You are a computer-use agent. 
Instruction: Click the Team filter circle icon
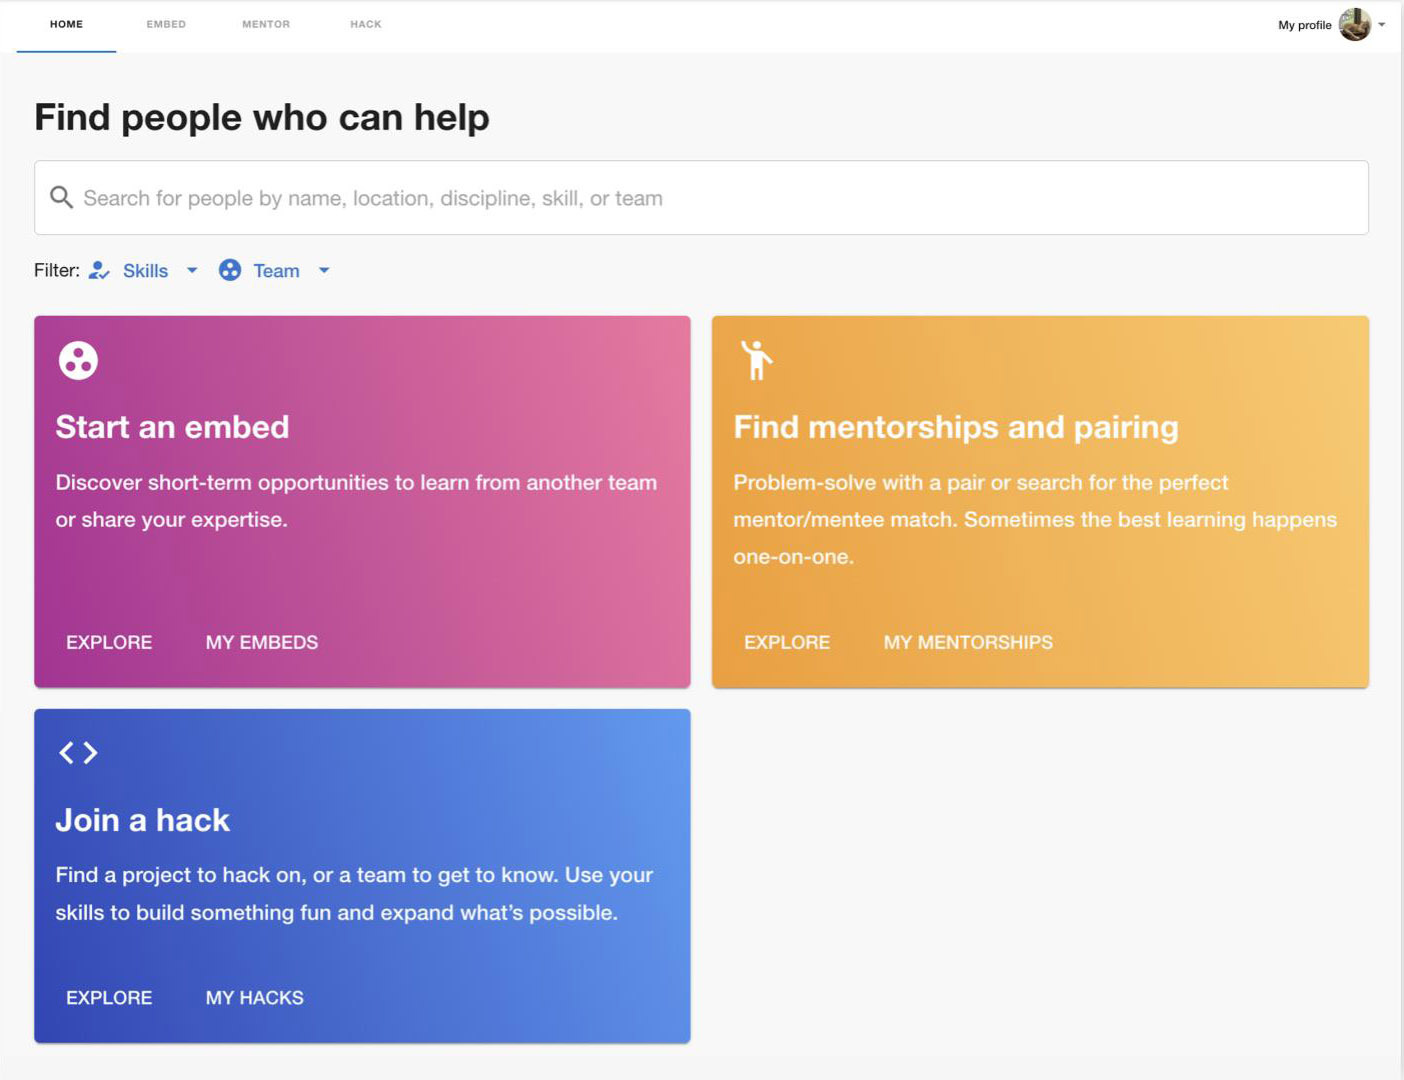(x=230, y=270)
